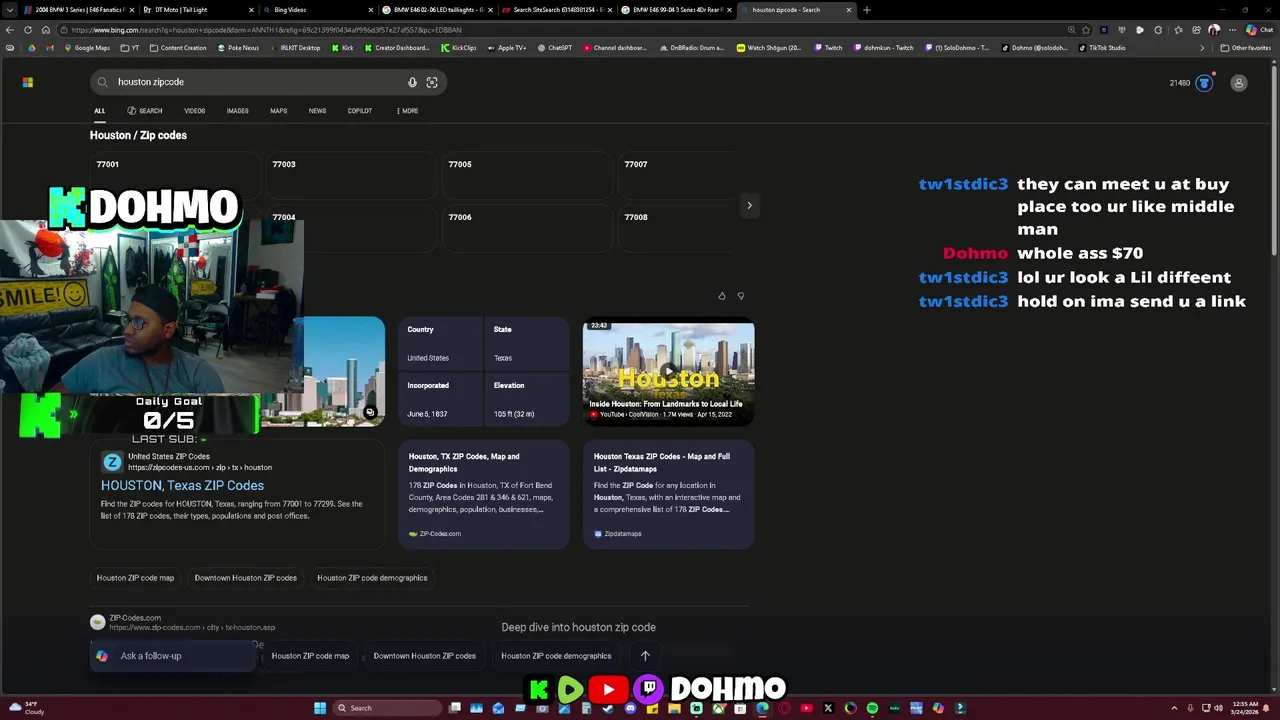1280x720 pixels.
Task: Click the magnifier icon in Bing search box
Action: pos(102,82)
